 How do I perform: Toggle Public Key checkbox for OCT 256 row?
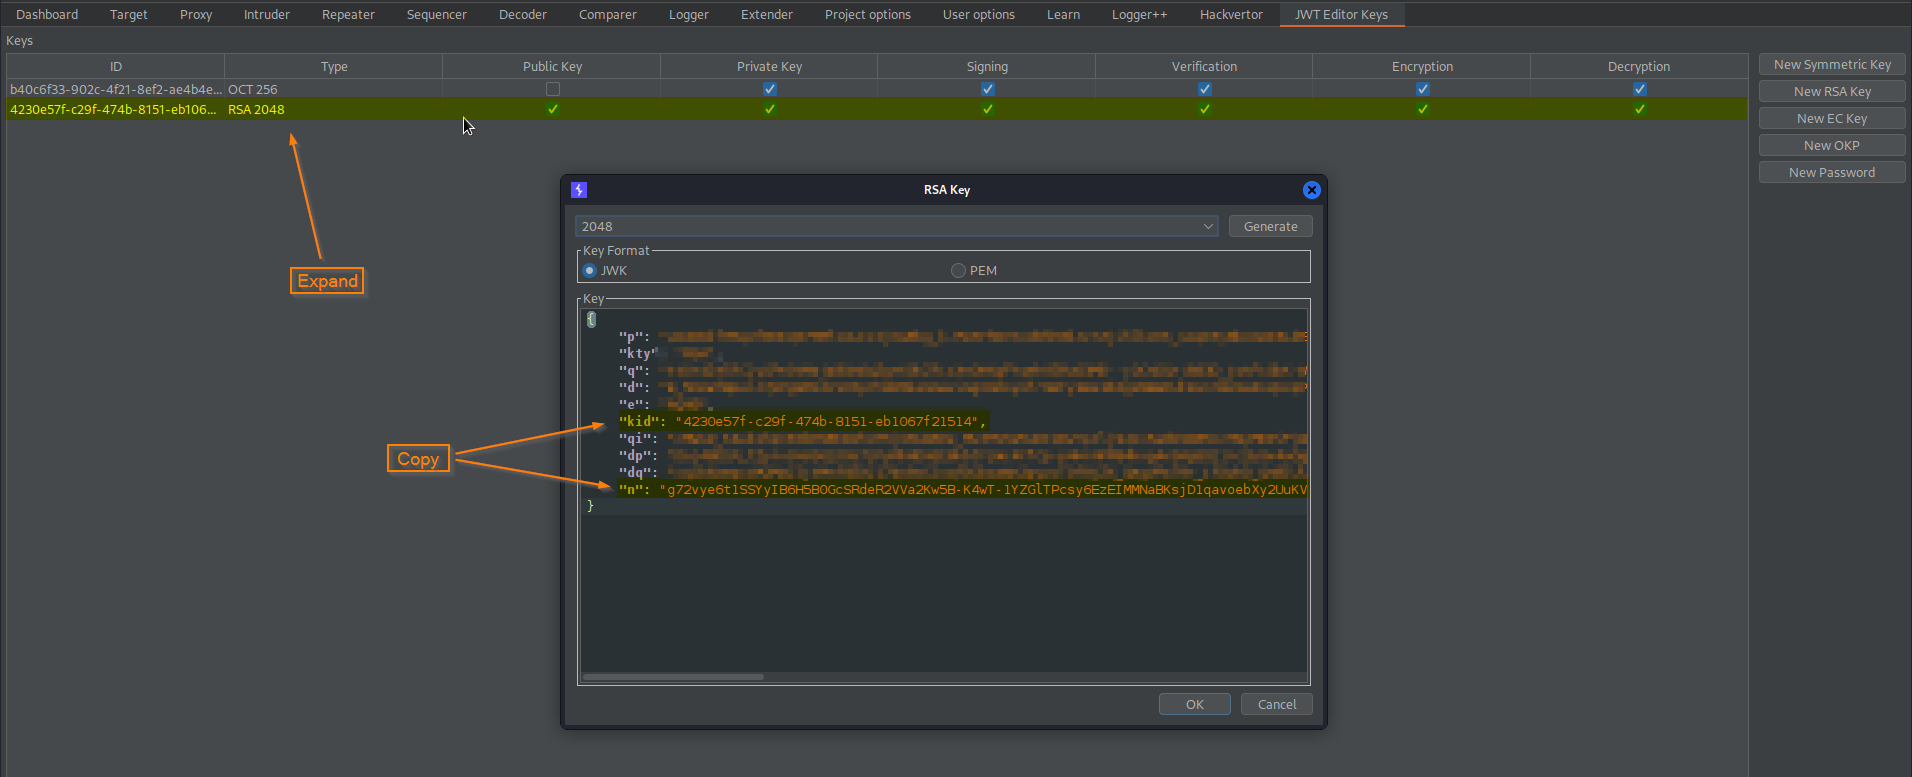(553, 89)
